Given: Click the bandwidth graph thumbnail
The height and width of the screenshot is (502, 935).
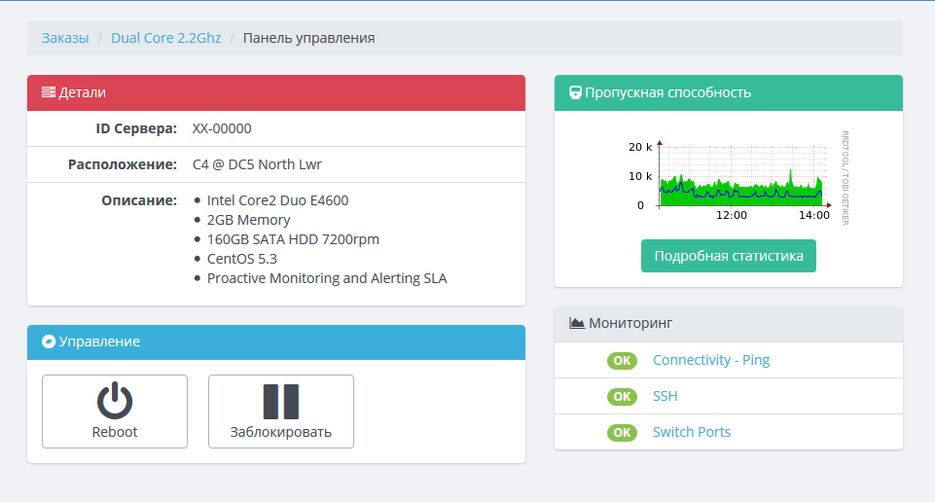Looking at the screenshot, I should [738, 178].
